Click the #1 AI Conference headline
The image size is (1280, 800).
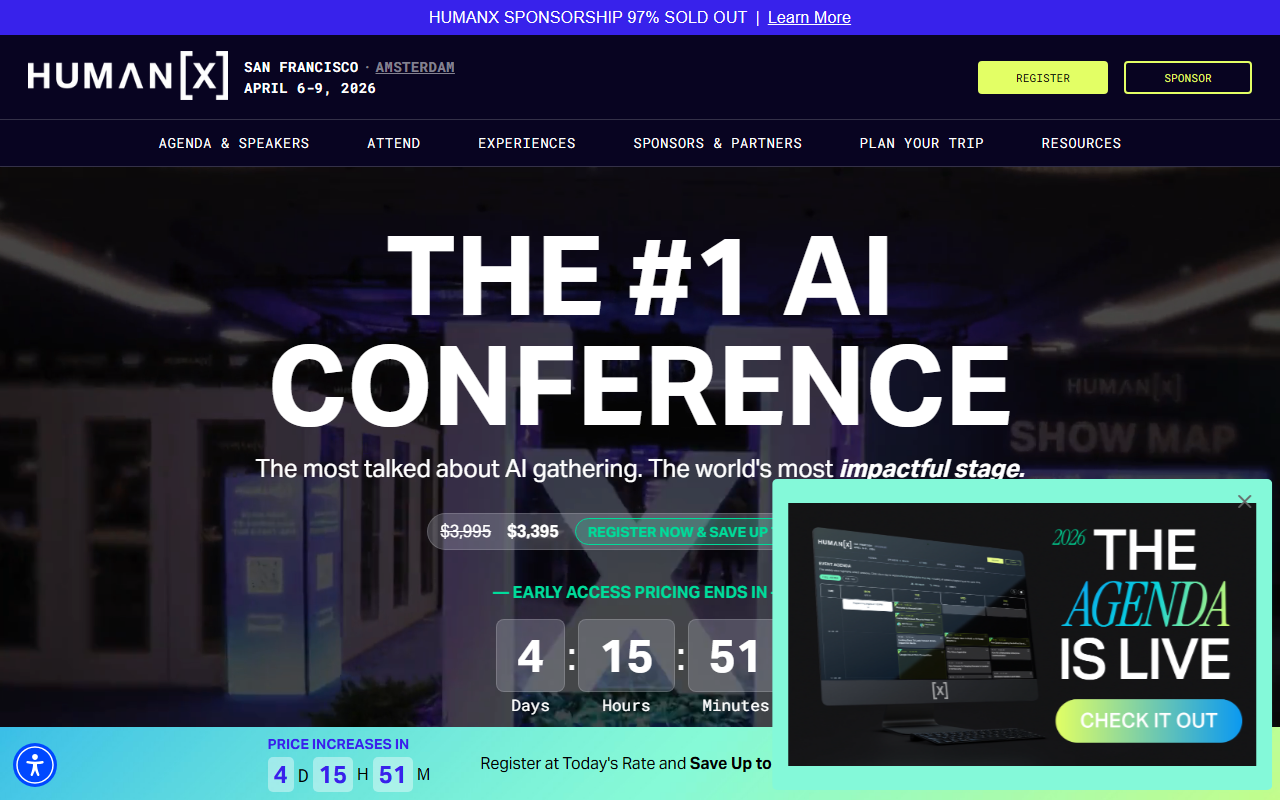click(x=640, y=331)
